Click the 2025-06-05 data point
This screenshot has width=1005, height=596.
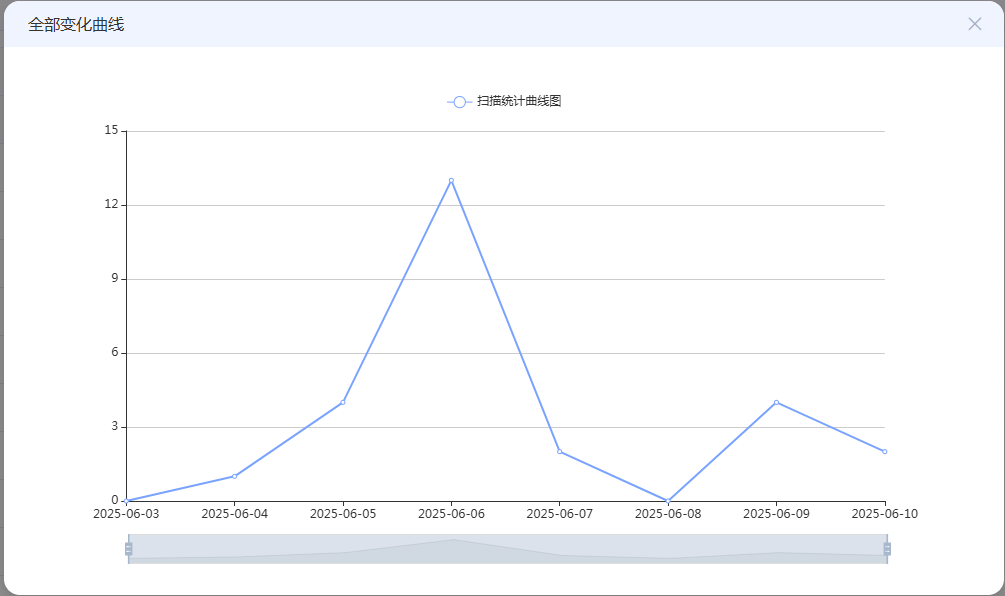tap(343, 402)
